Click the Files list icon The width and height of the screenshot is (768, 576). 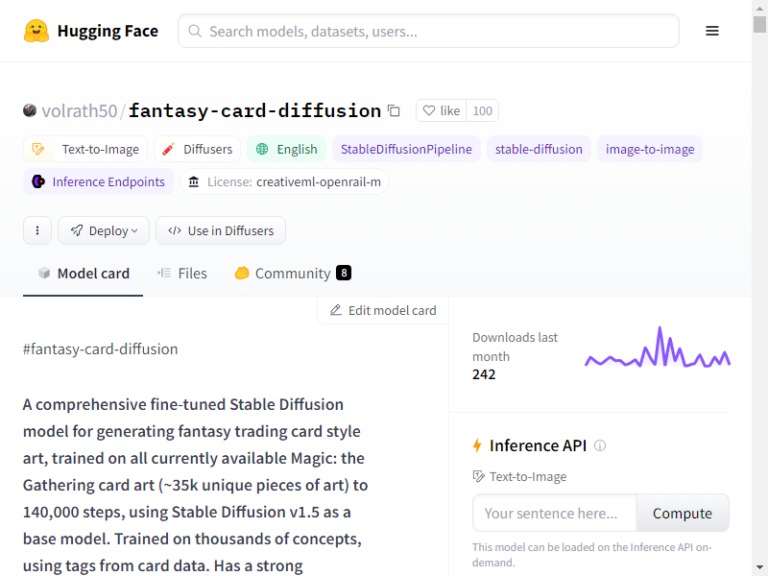pos(164,273)
